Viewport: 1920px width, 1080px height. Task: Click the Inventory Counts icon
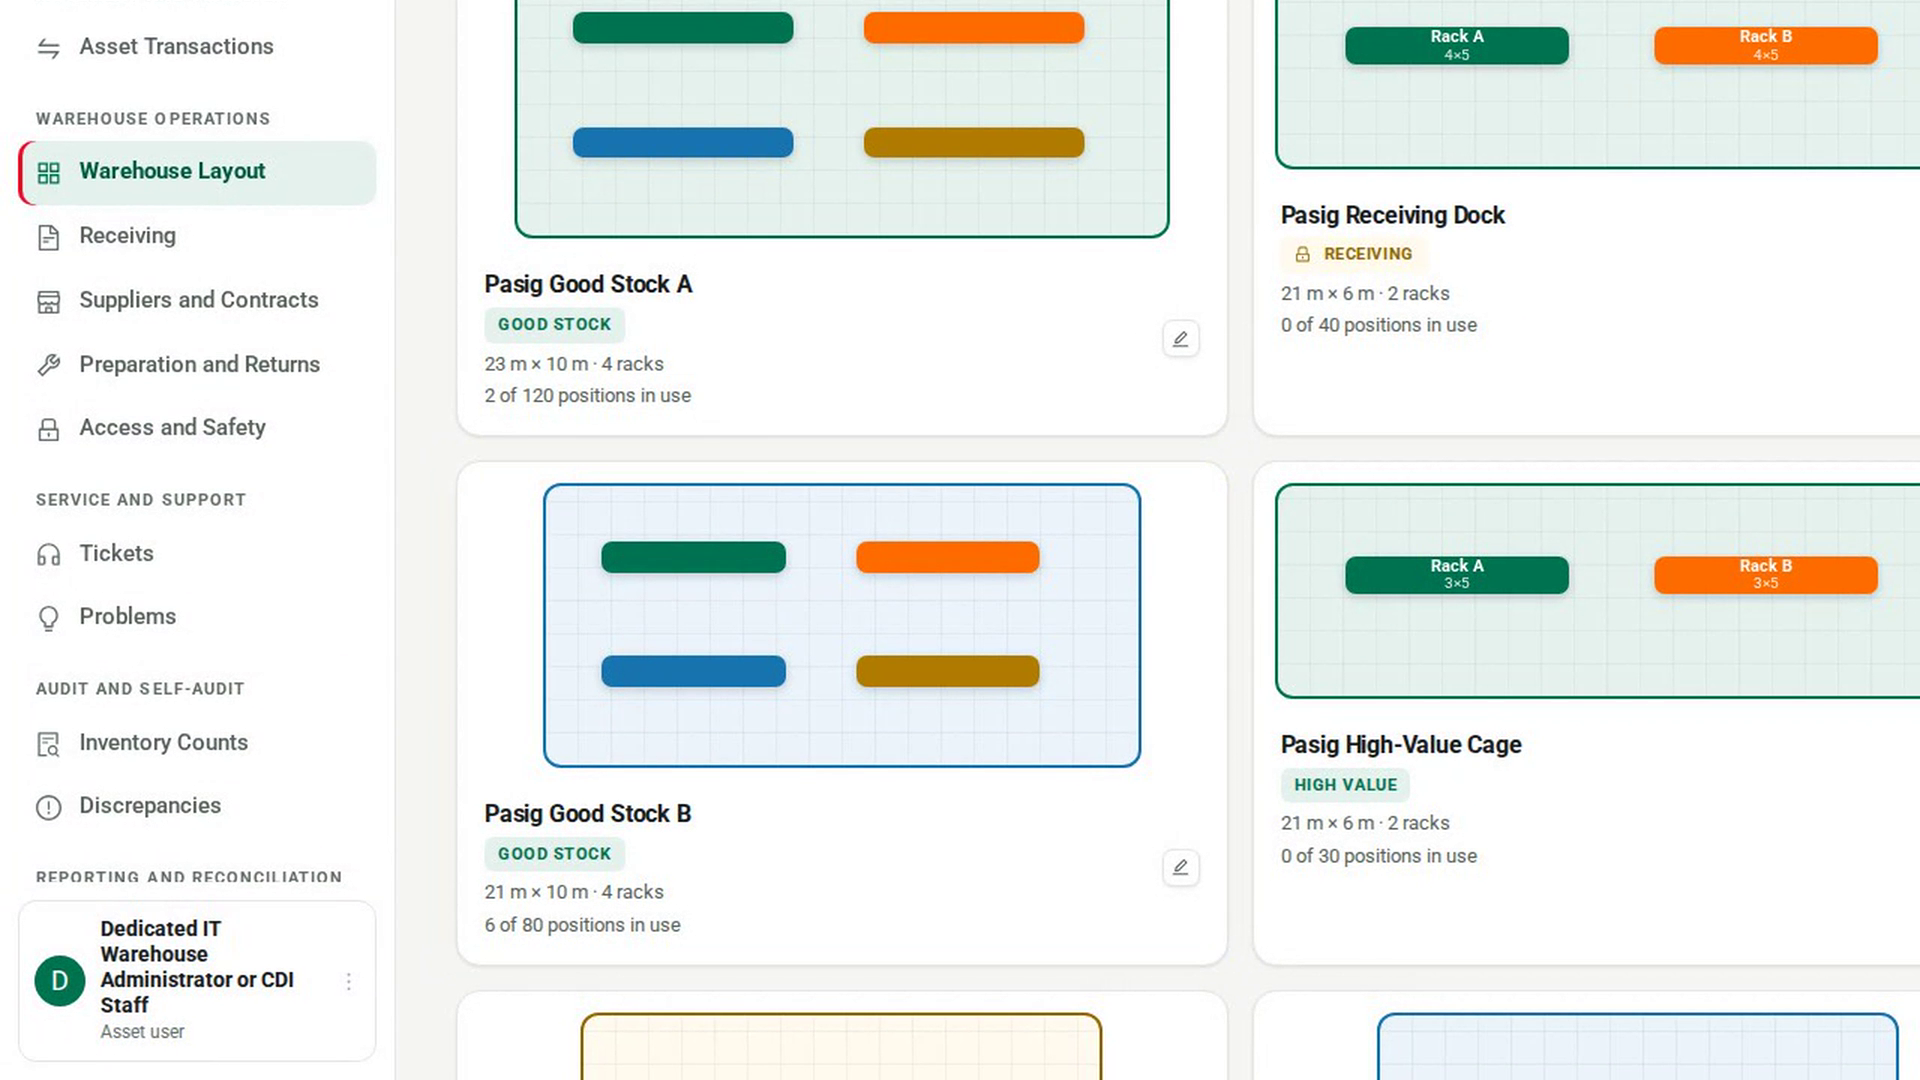(48, 744)
